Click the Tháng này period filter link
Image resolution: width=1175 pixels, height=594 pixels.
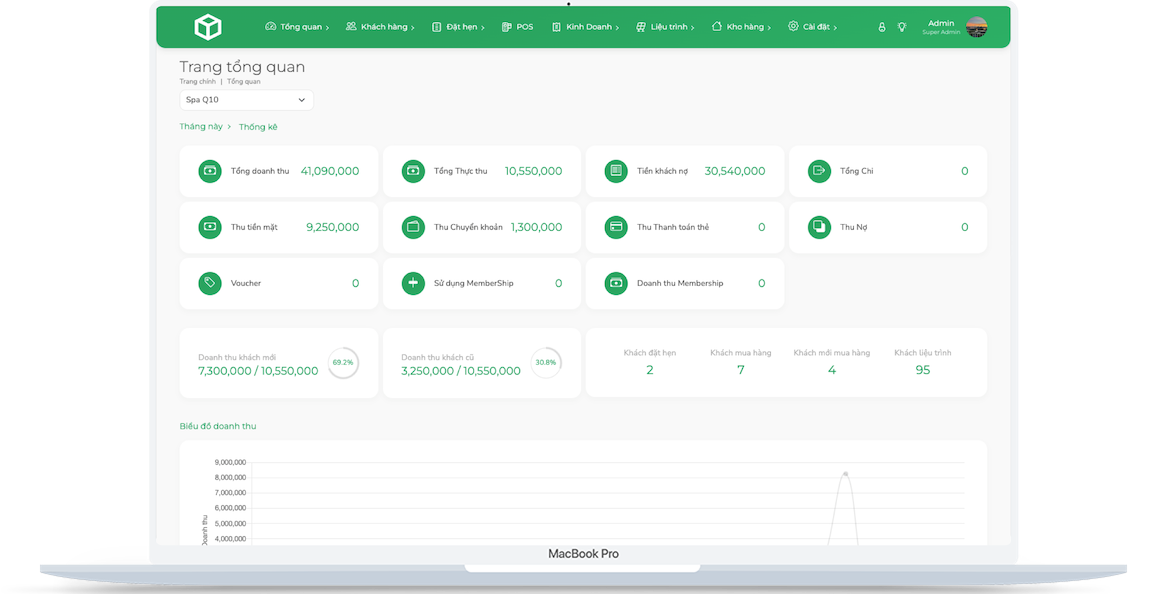[202, 127]
